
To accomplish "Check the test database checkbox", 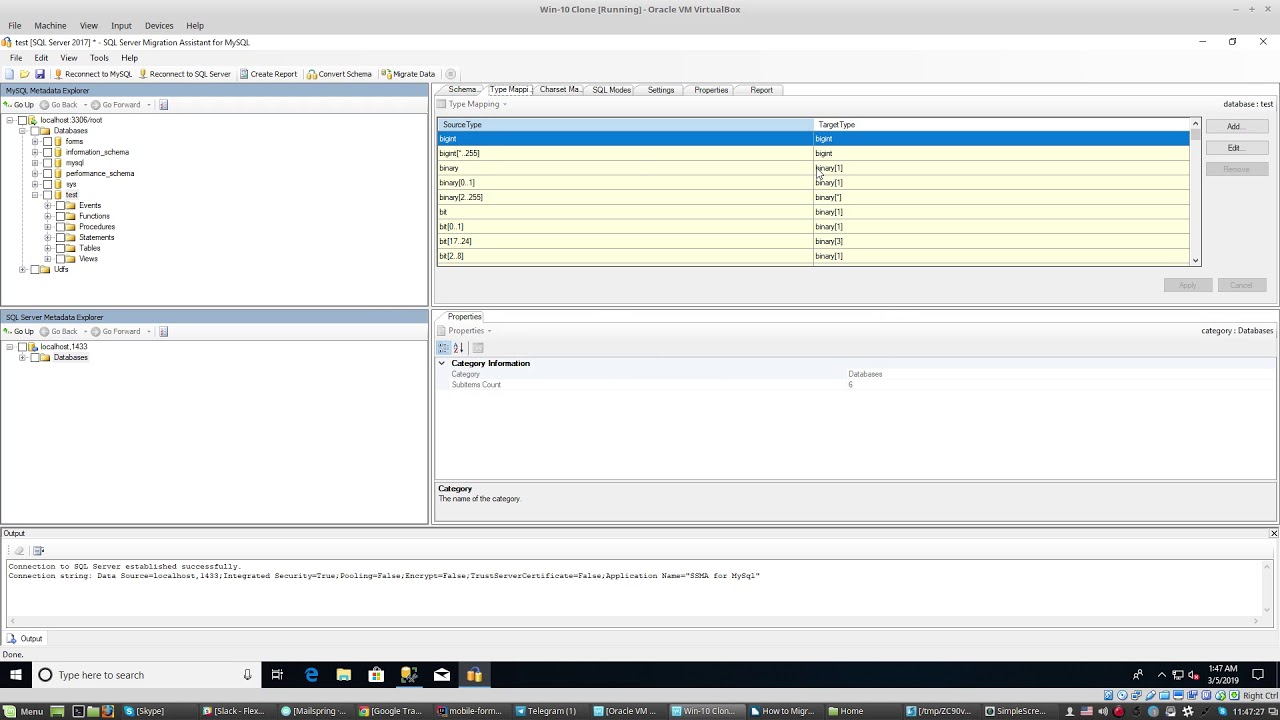I will click(47, 195).
